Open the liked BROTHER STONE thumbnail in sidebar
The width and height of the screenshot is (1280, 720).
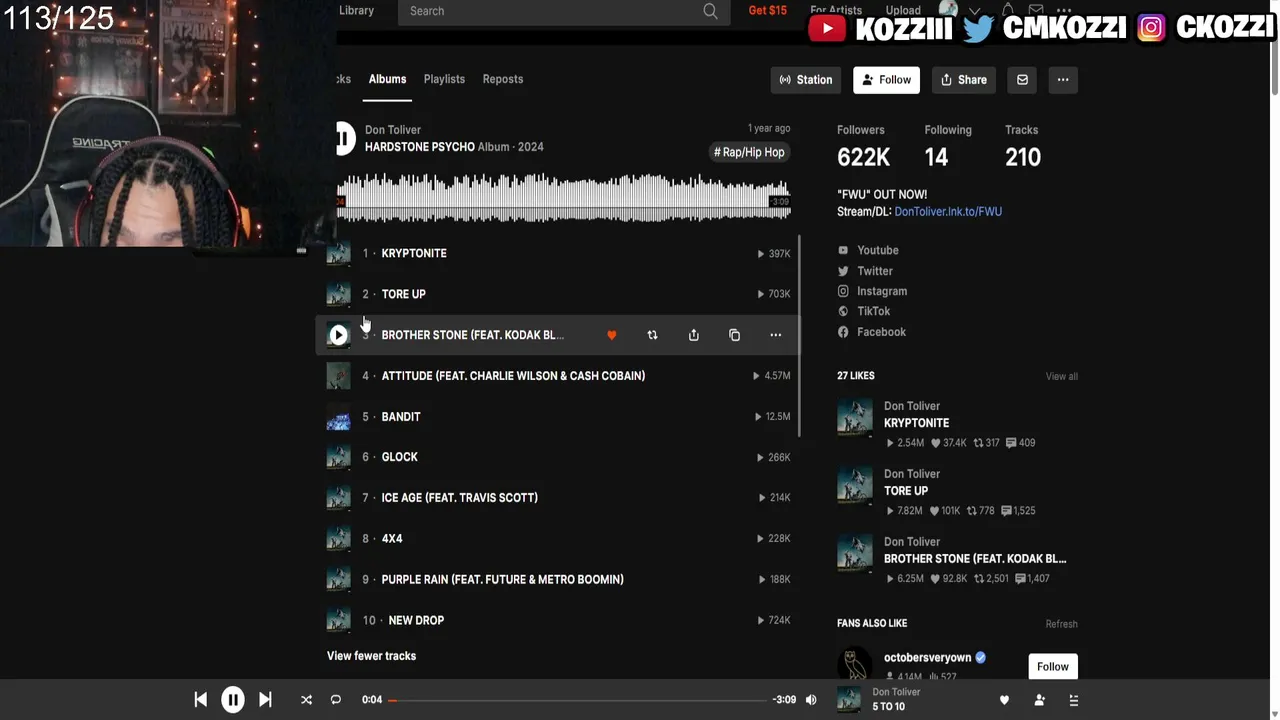click(855, 553)
